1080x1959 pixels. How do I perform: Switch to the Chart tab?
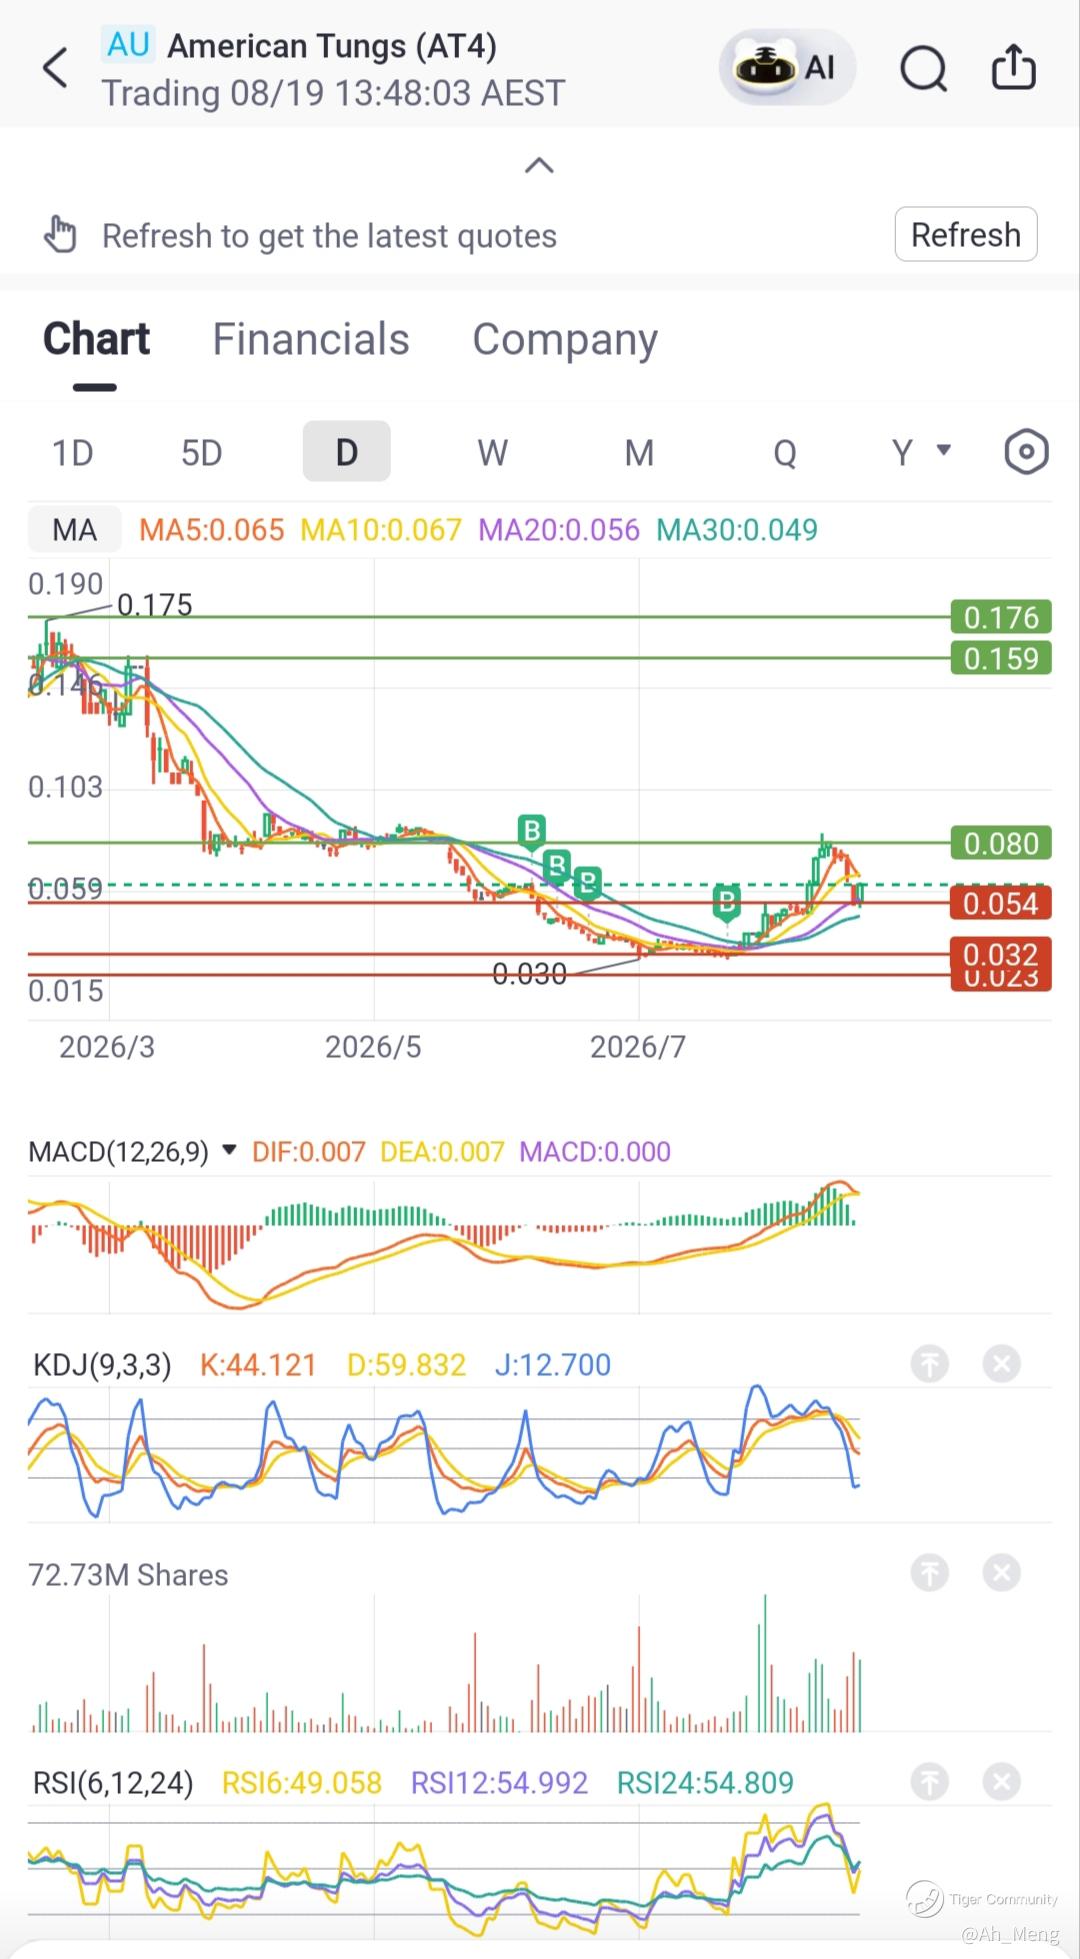click(96, 339)
